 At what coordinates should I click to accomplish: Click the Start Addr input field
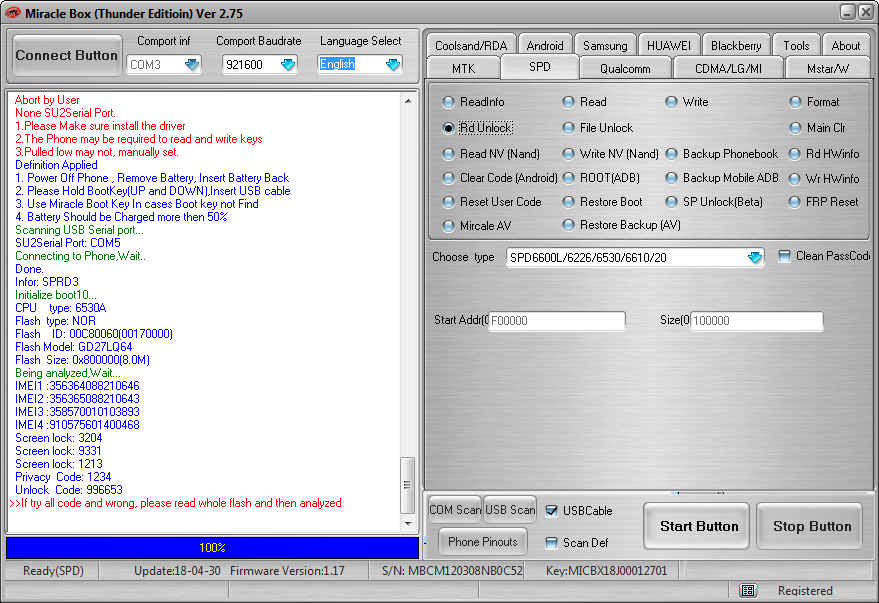(x=557, y=321)
